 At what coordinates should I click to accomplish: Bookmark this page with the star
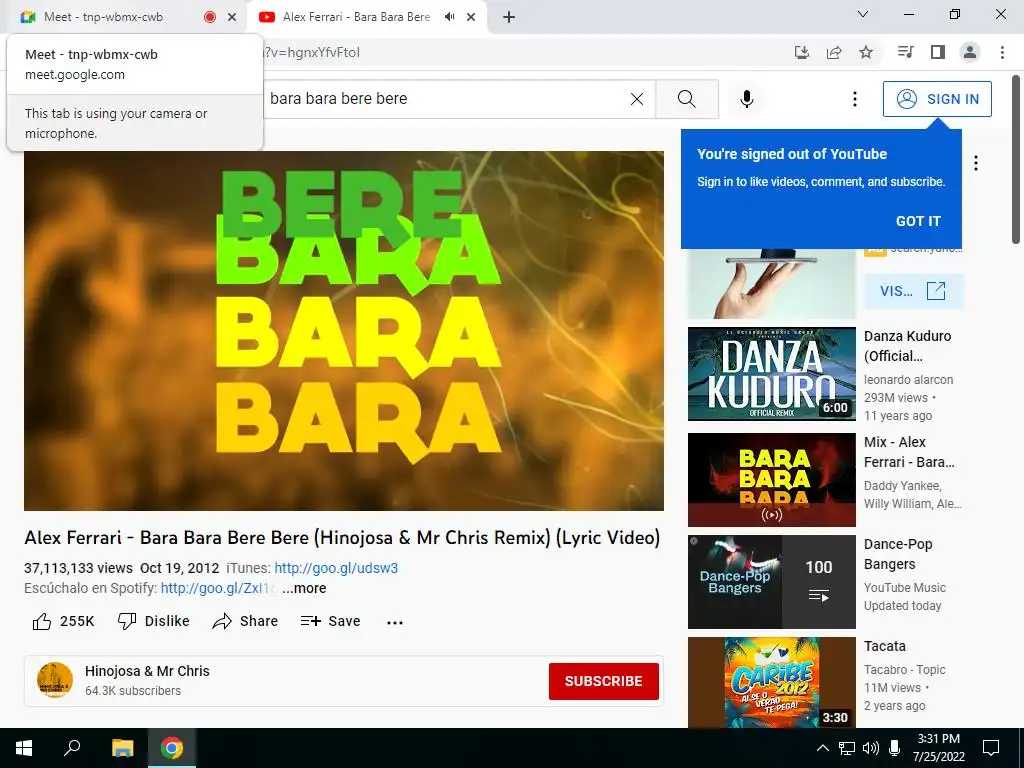coord(866,52)
